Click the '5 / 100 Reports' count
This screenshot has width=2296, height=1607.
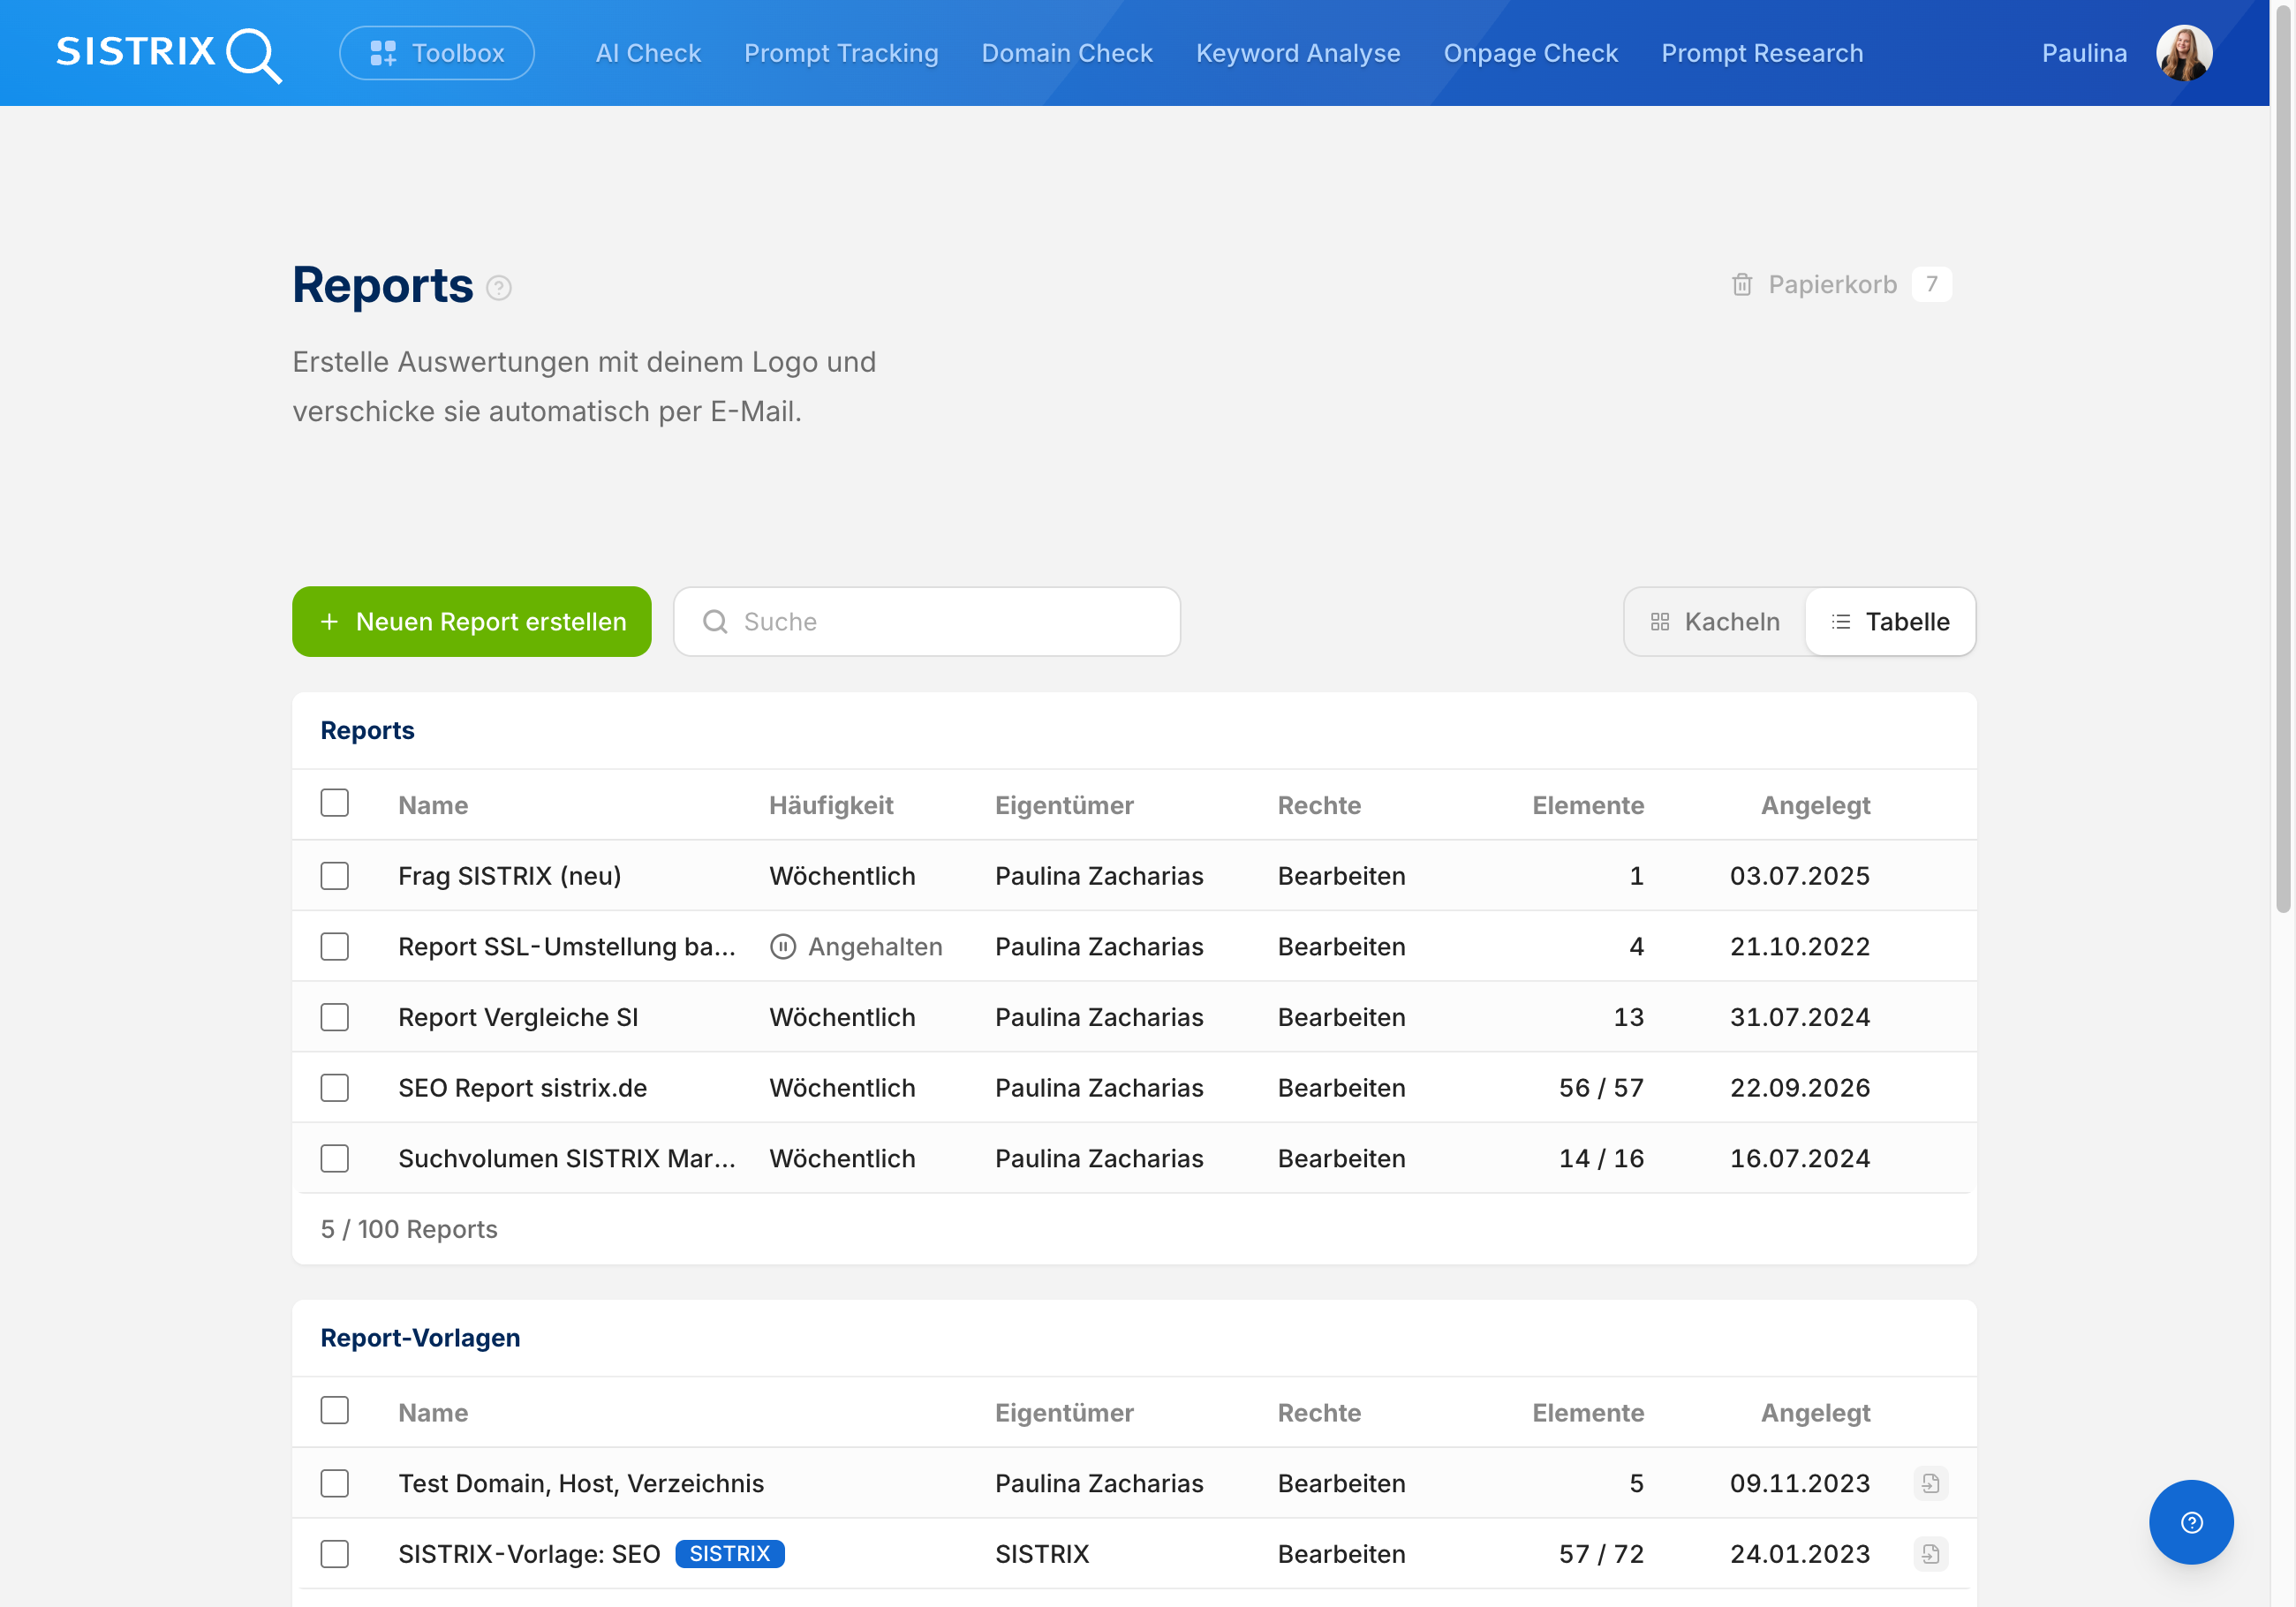coord(409,1229)
